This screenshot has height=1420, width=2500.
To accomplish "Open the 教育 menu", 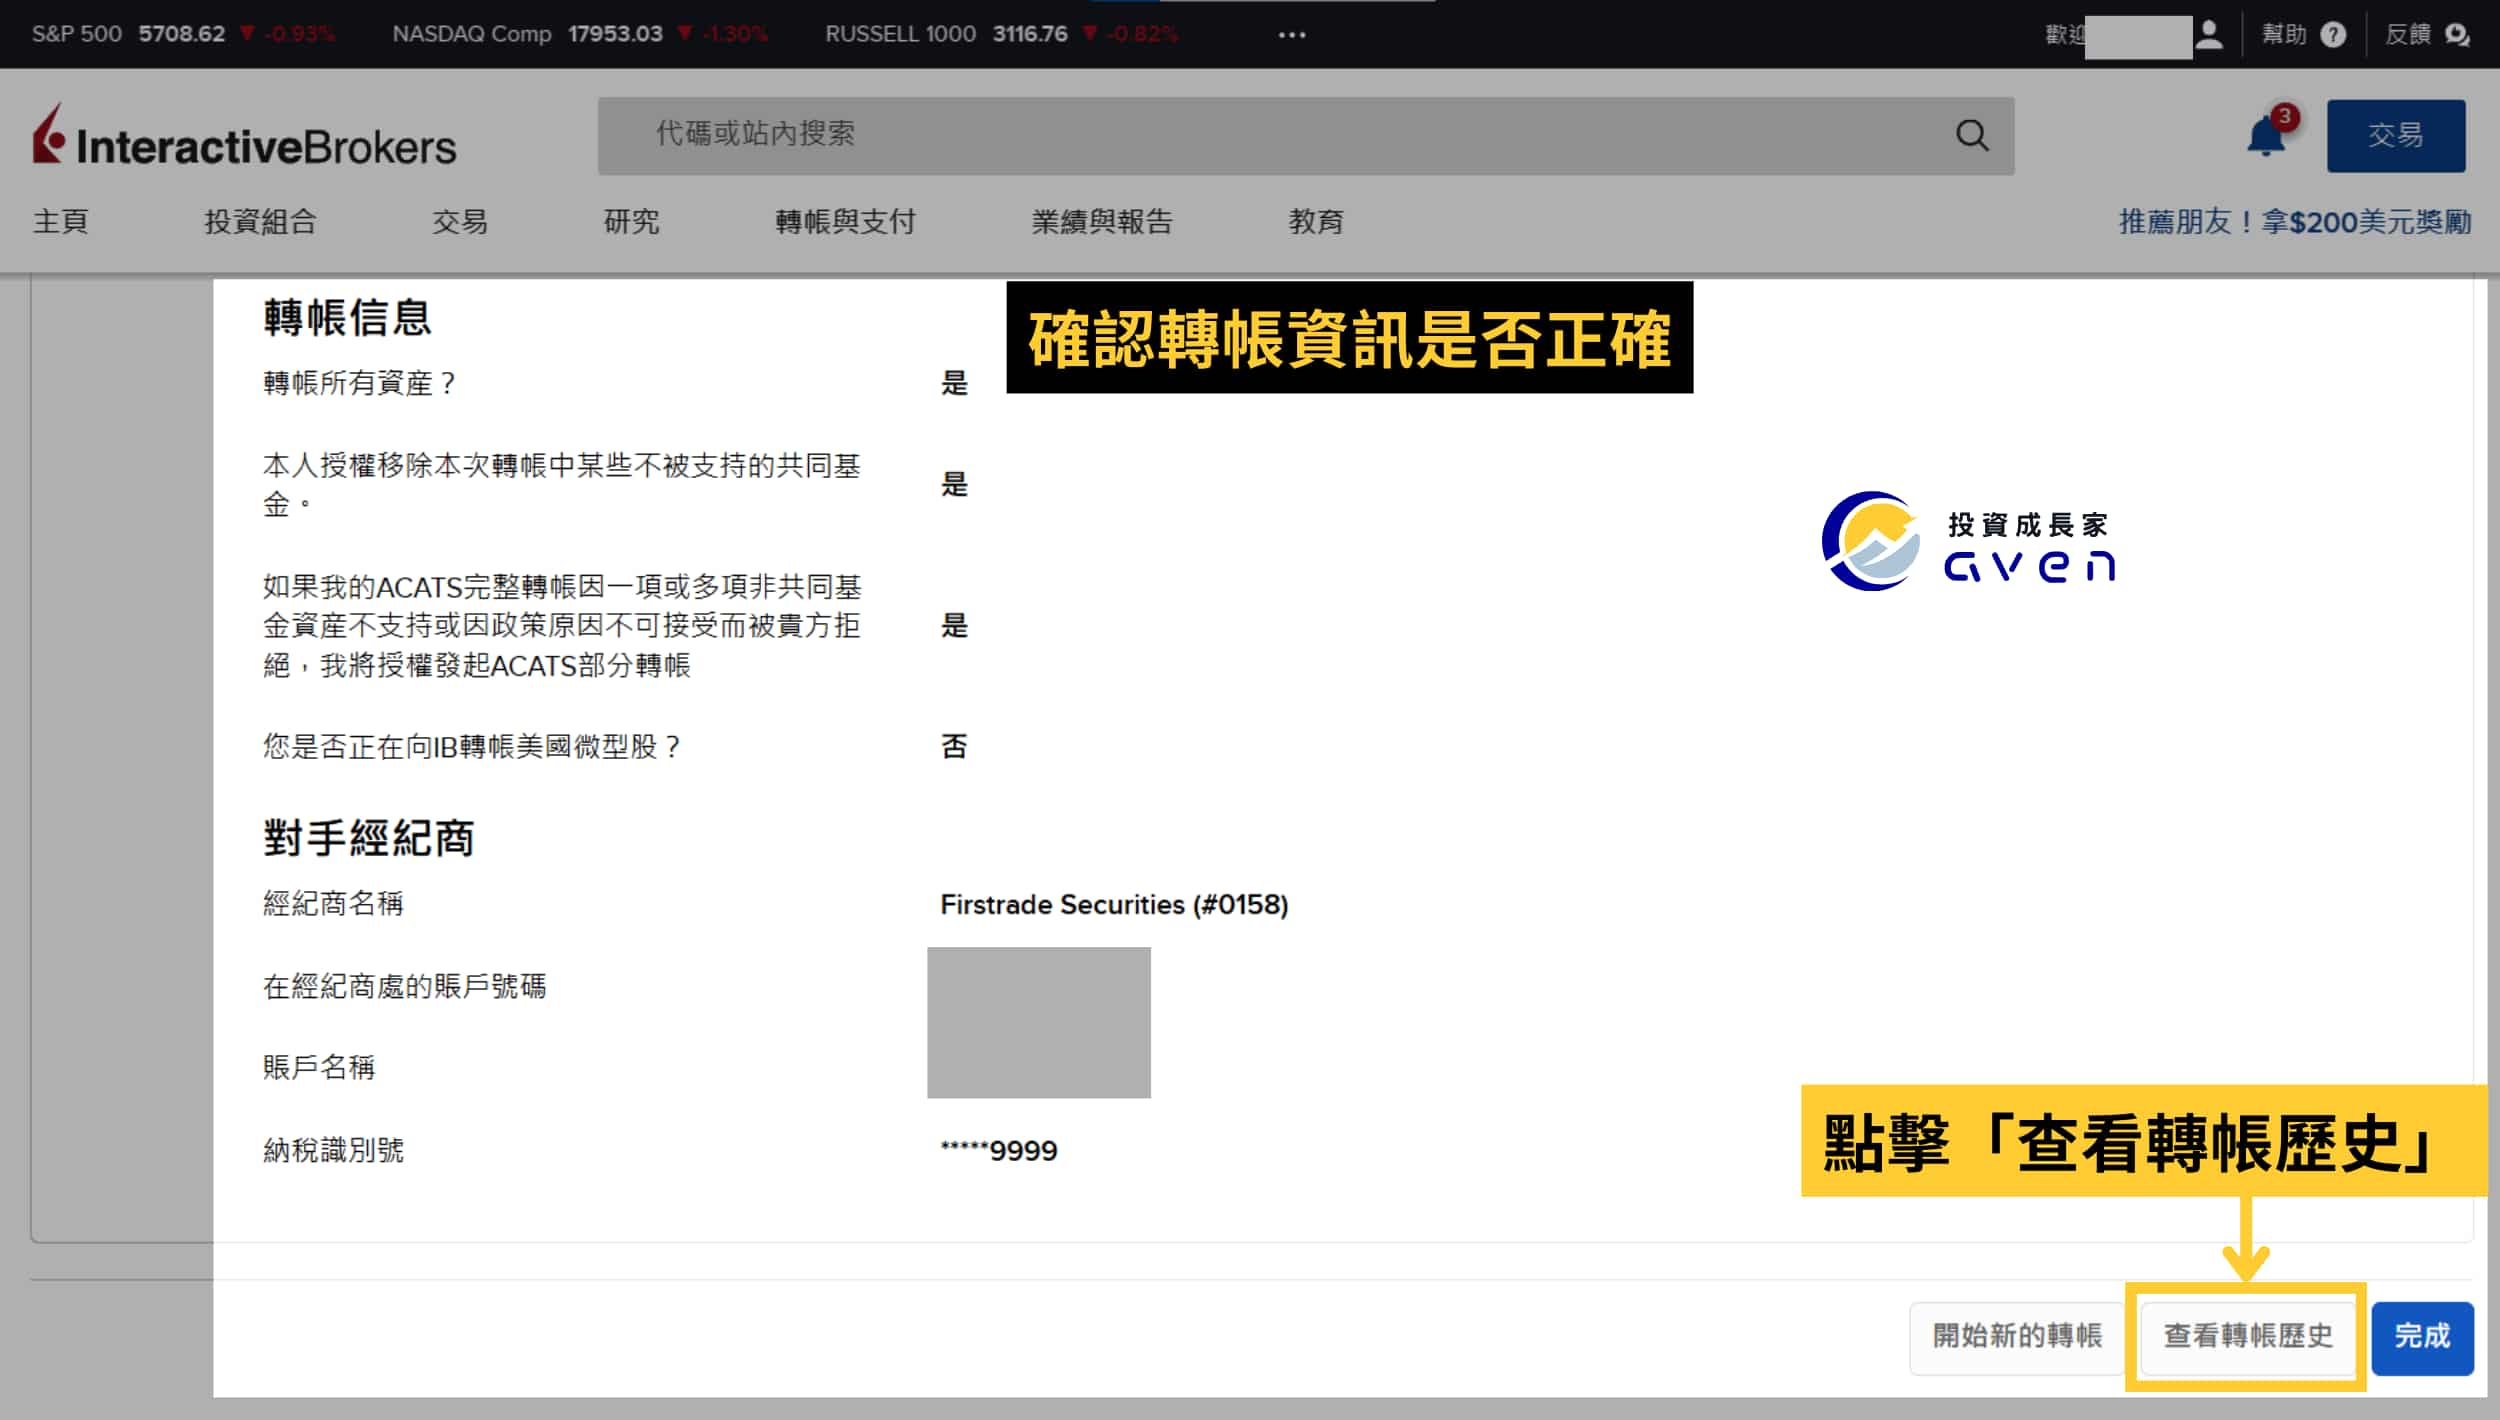I will click(1316, 221).
